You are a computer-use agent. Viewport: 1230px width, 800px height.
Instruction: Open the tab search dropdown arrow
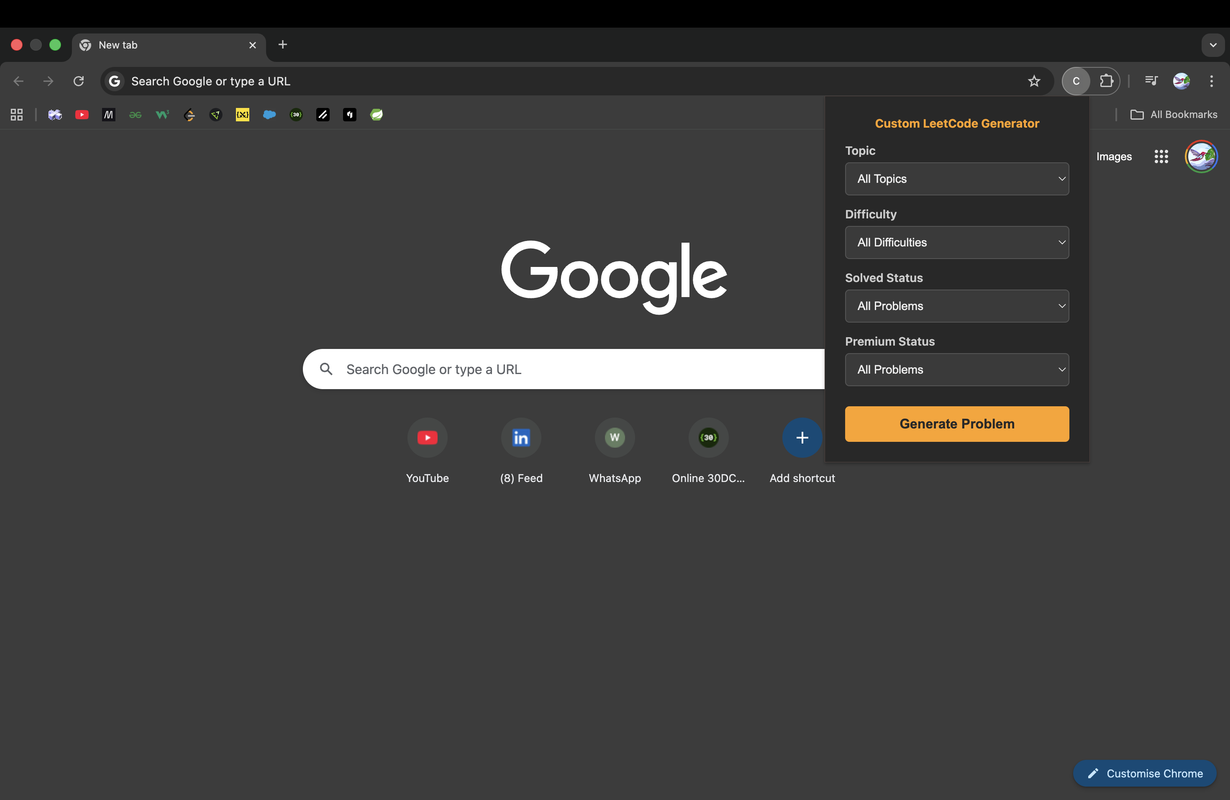pos(1212,45)
